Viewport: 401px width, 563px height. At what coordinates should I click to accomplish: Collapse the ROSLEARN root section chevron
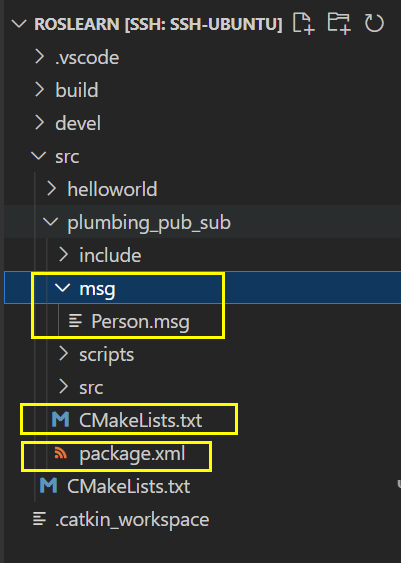(x=19, y=24)
